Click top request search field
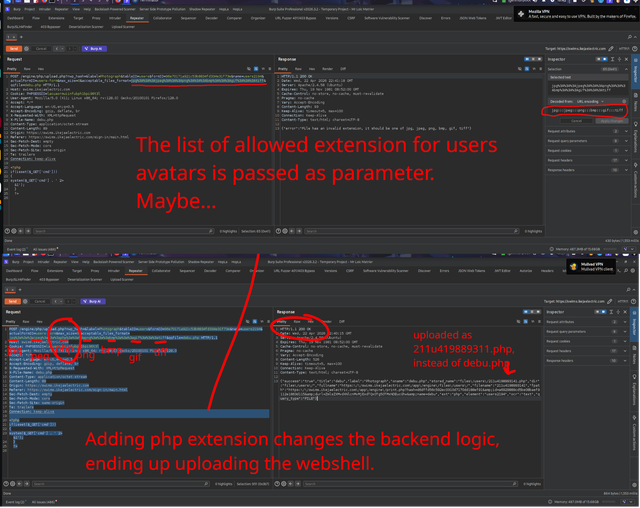Image resolution: width=640 pixels, height=508 pixels. pyautogui.click(x=124, y=231)
